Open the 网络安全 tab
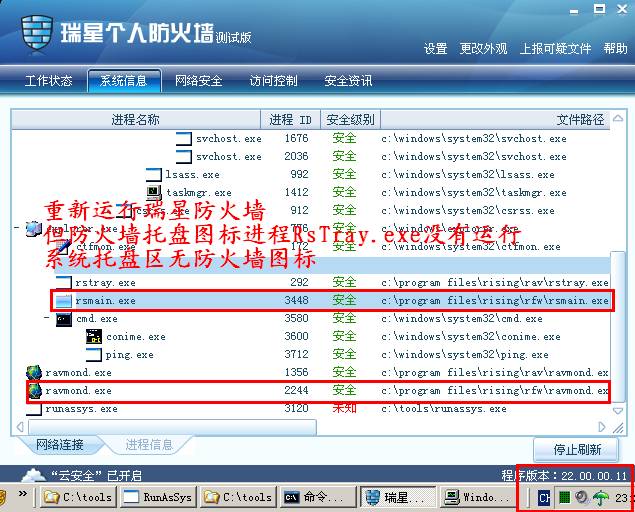The image size is (635, 512). pyautogui.click(x=198, y=81)
